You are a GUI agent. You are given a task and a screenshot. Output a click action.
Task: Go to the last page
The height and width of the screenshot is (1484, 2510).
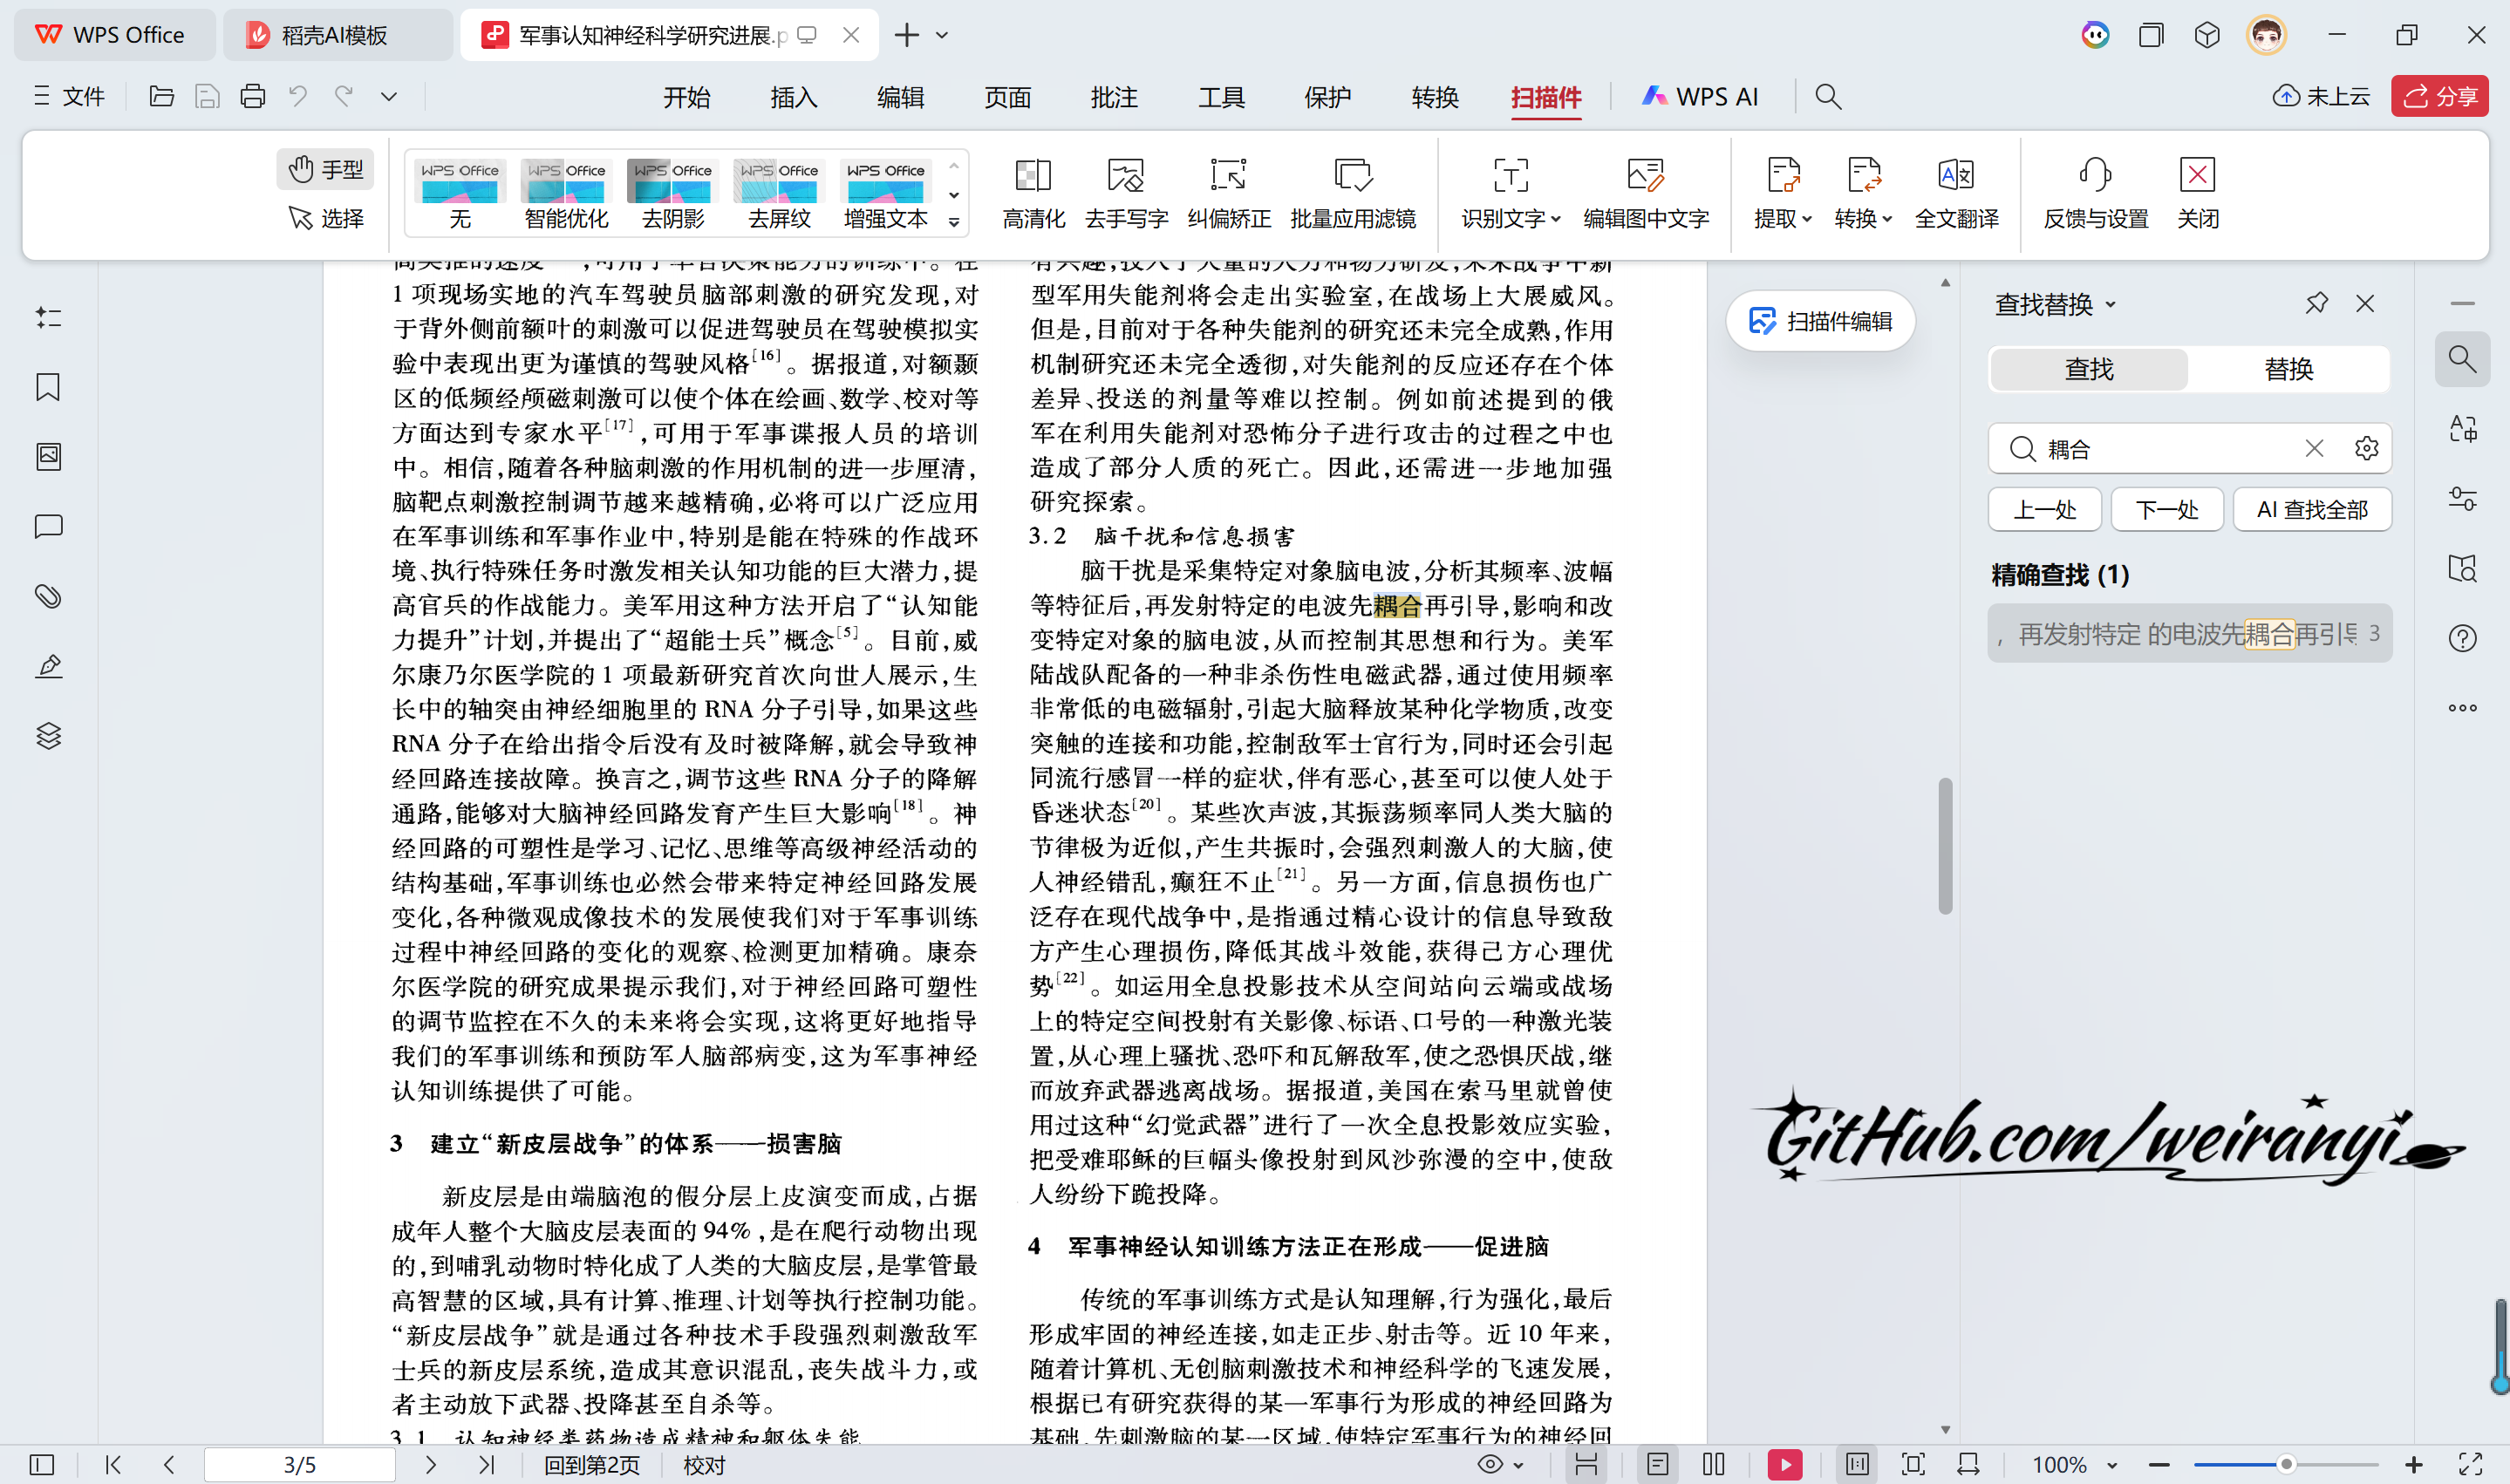[487, 1465]
